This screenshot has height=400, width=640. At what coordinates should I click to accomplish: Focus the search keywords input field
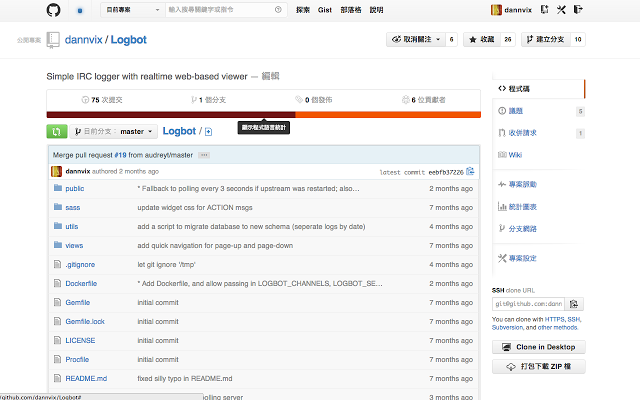pos(226,10)
